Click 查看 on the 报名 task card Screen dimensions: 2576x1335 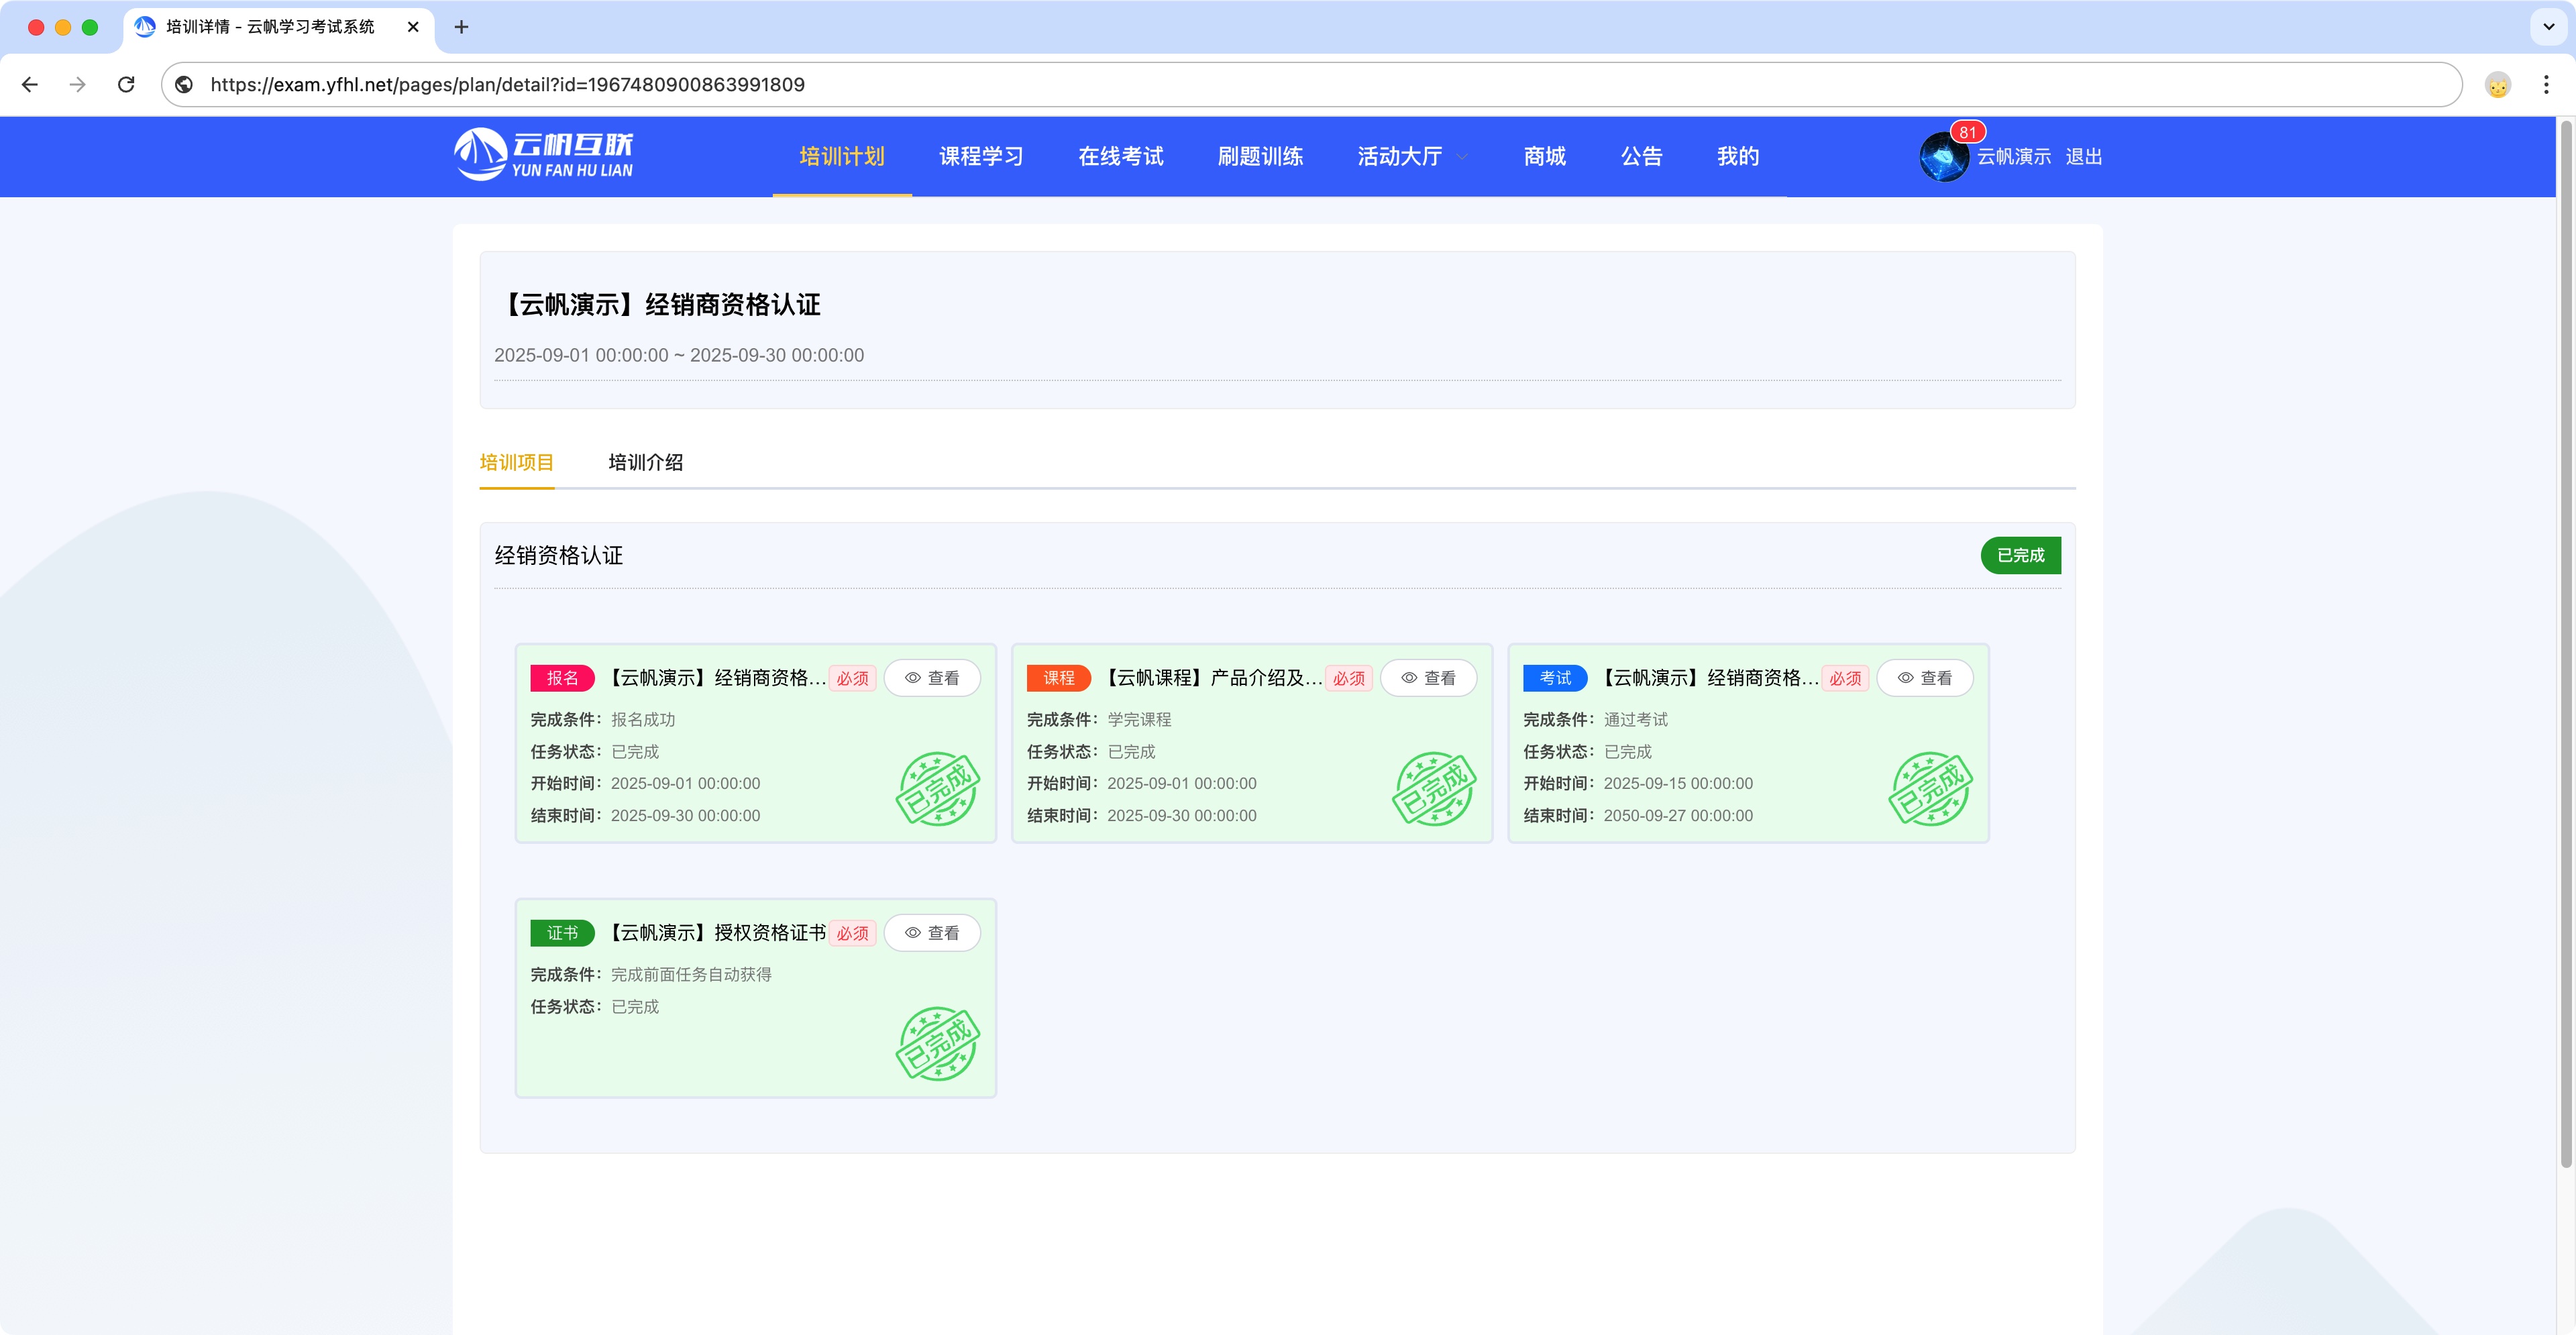[931, 678]
